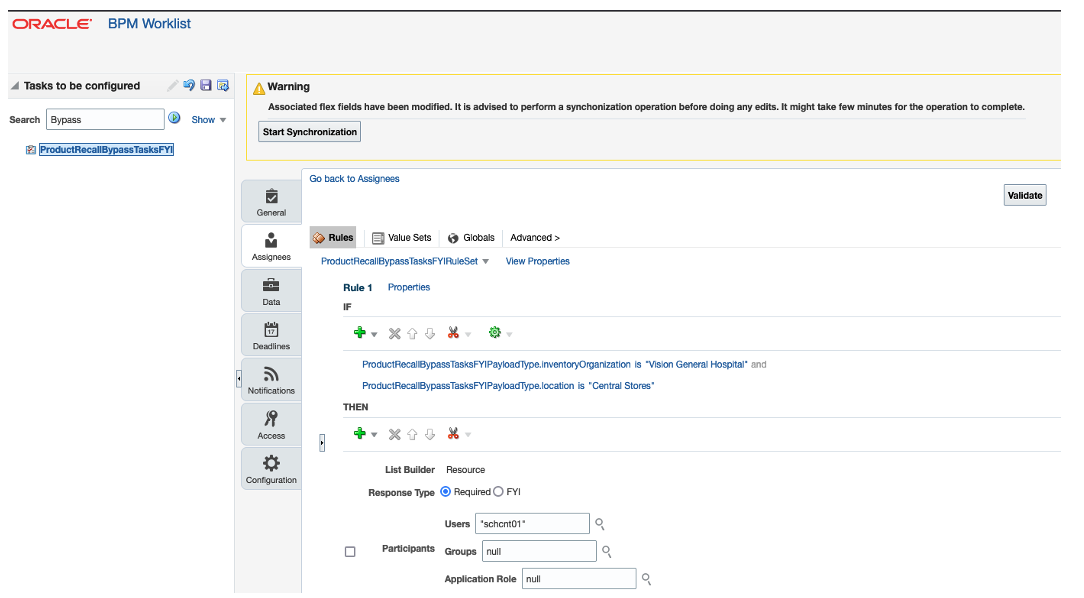The image size is (1084, 598).
Task: Click the Properties link beside Rule 1
Action: click(409, 287)
